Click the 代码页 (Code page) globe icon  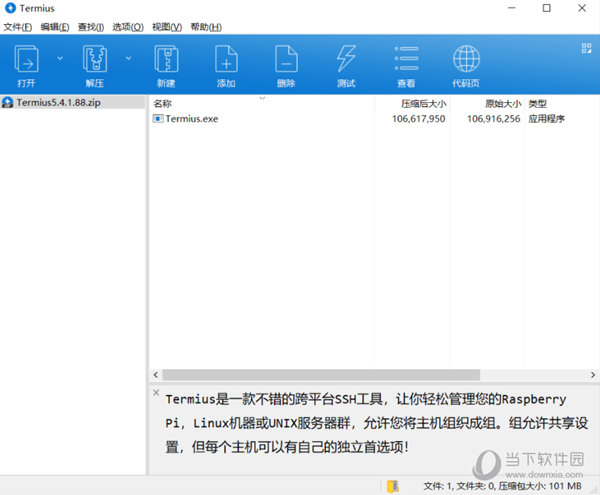466,59
